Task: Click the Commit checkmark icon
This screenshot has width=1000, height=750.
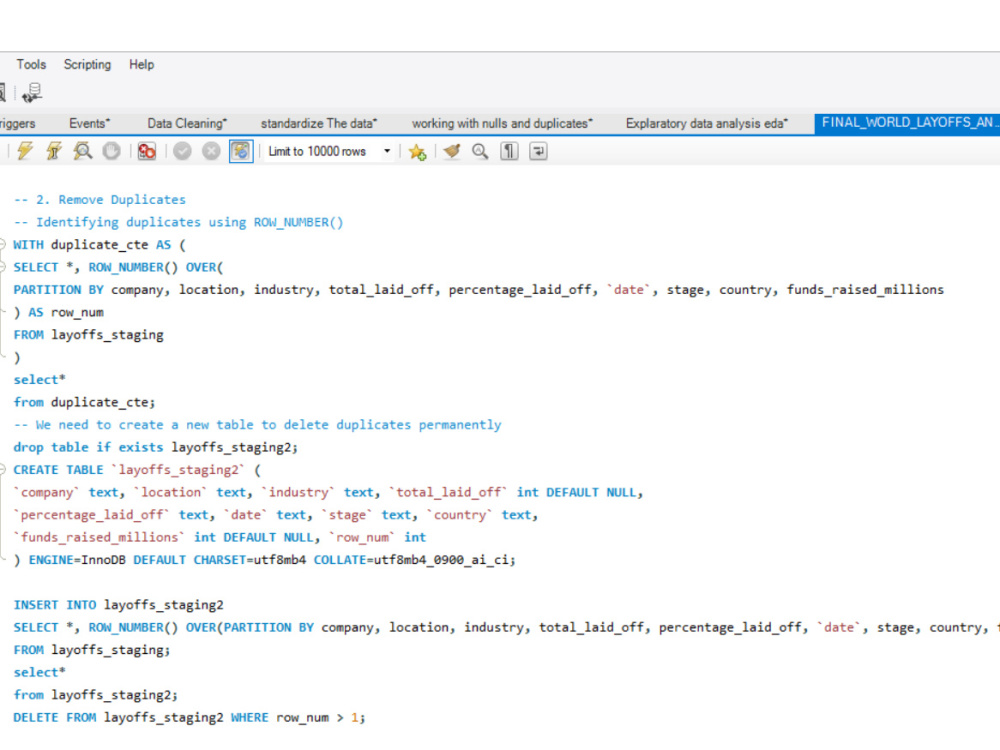Action: (182, 151)
